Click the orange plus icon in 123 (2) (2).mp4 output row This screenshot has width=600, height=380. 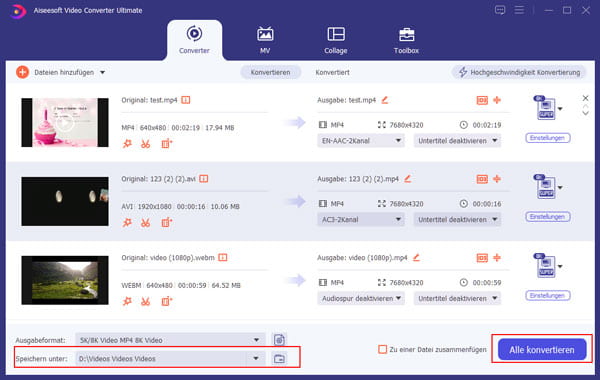tap(497, 179)
